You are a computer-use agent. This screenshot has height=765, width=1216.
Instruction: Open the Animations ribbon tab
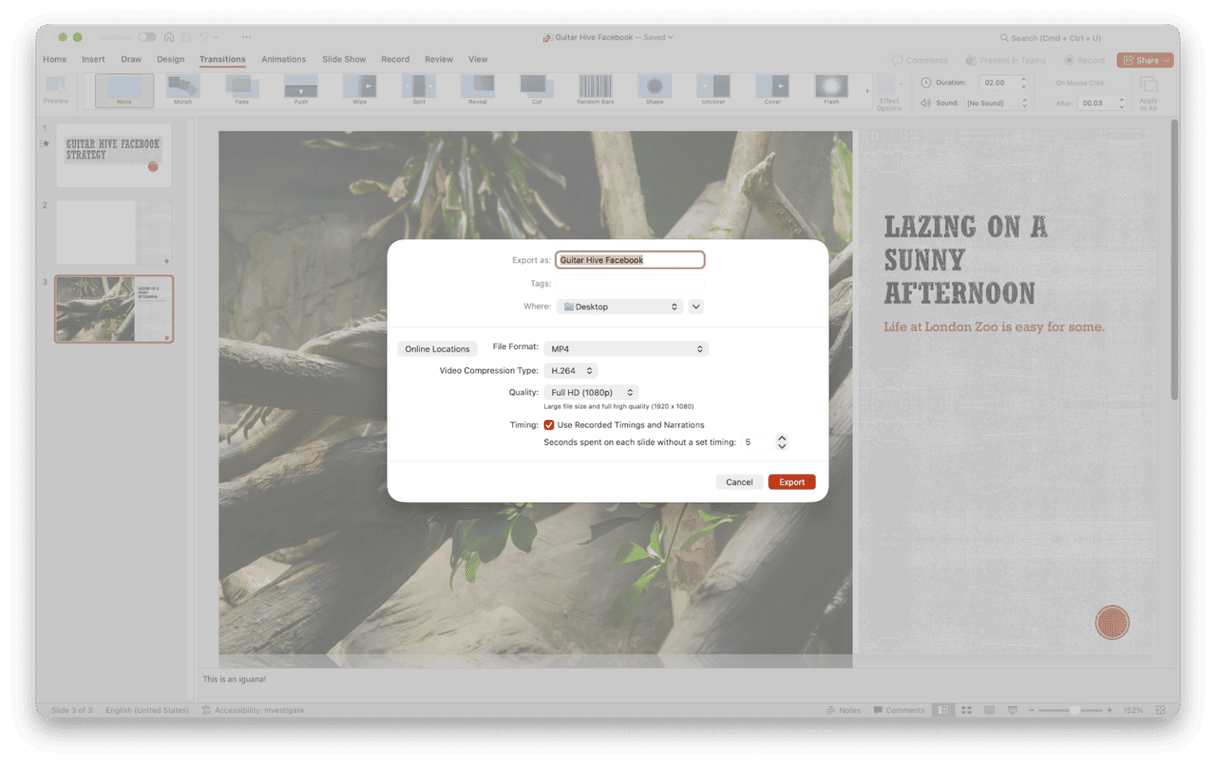tap(283, 59)
